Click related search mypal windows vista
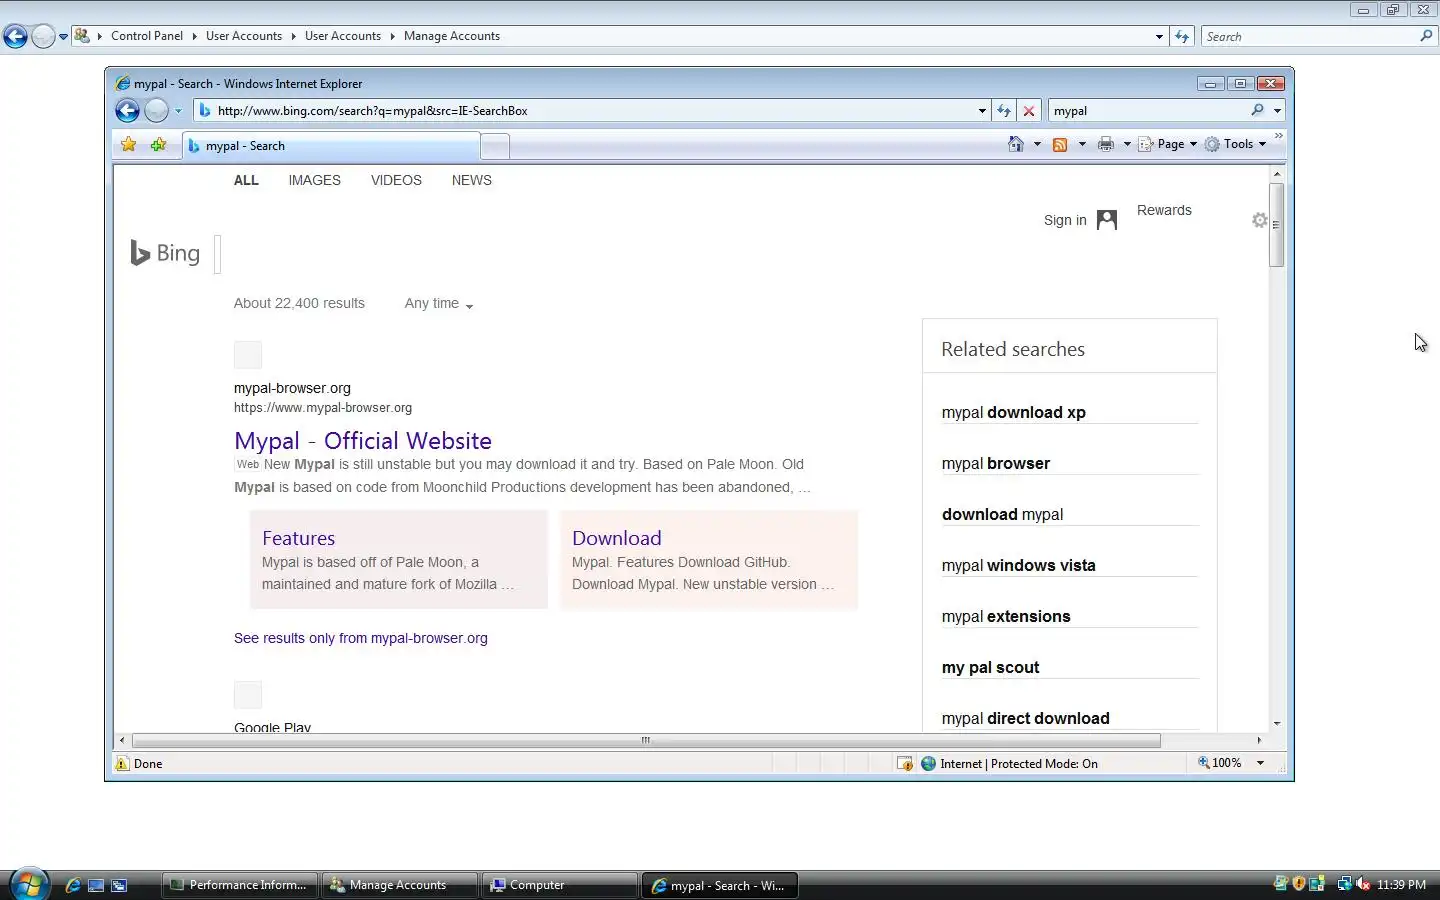The height and width of the screenshot is (900, 1440). [1018, 565]
